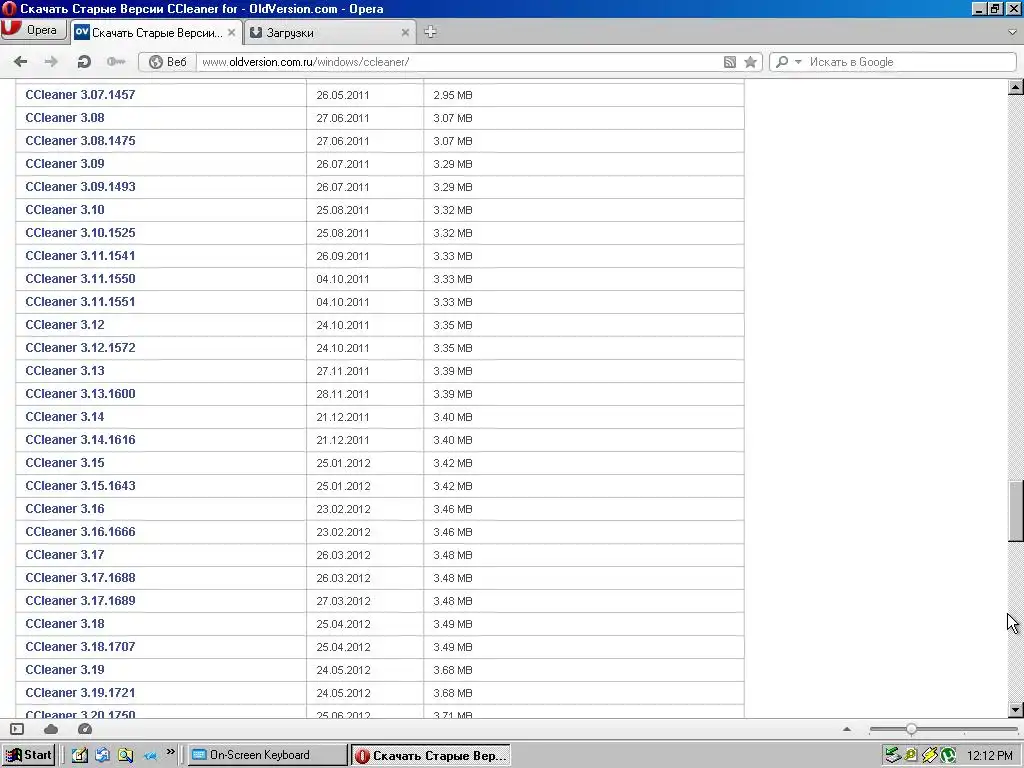Click the password wand key icon
This screenshot has height=768, width=1024.
[x=116, y=61]
